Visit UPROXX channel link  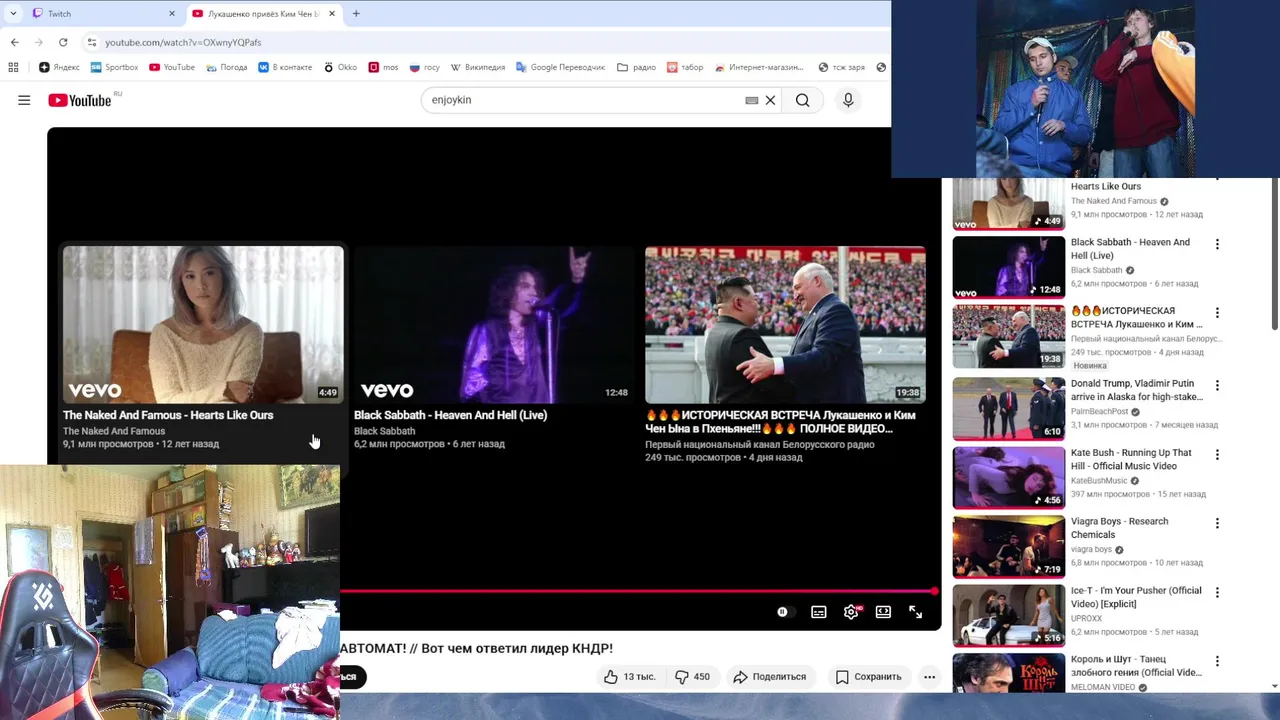point(1086,618)
